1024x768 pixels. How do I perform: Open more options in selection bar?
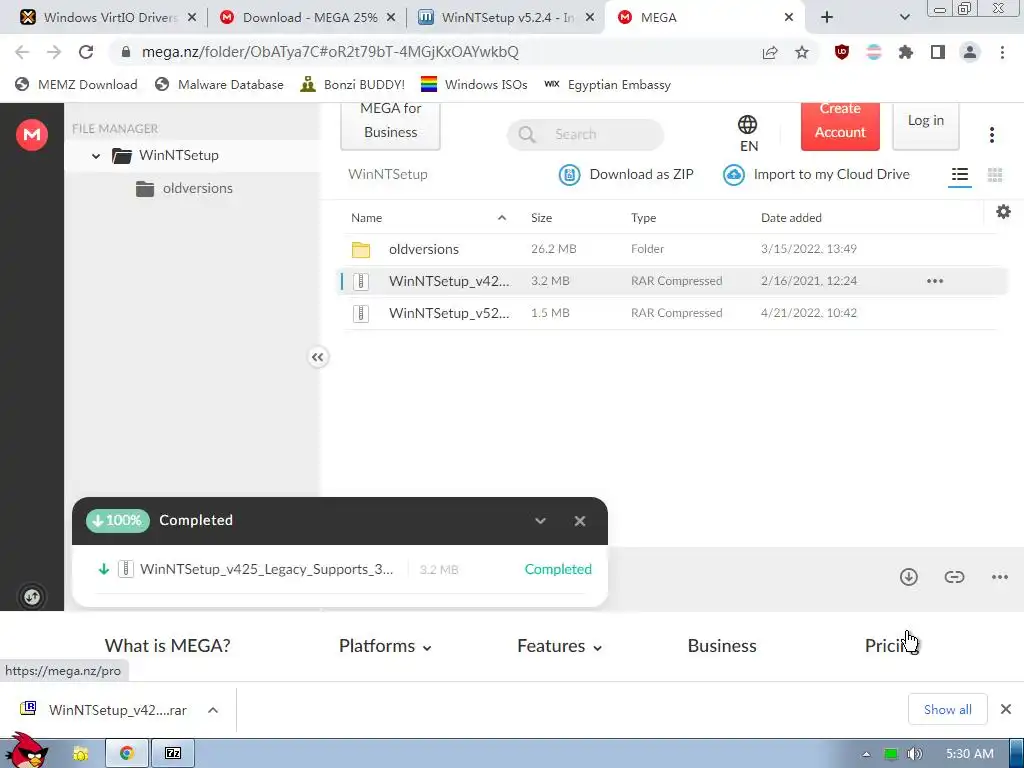(999, 577)
